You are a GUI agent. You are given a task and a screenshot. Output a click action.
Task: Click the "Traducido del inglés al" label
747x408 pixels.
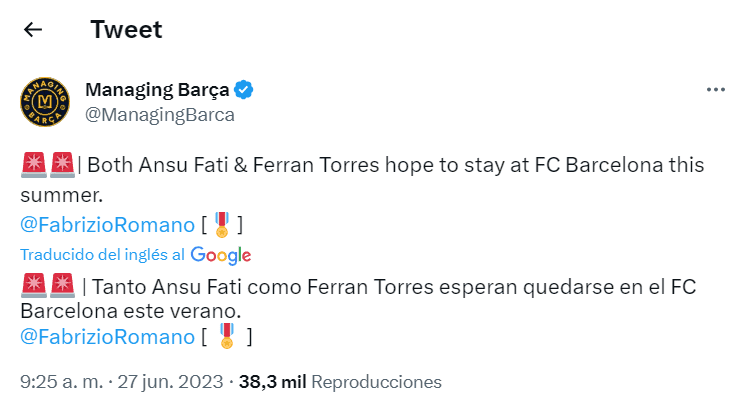pos(102,254)
